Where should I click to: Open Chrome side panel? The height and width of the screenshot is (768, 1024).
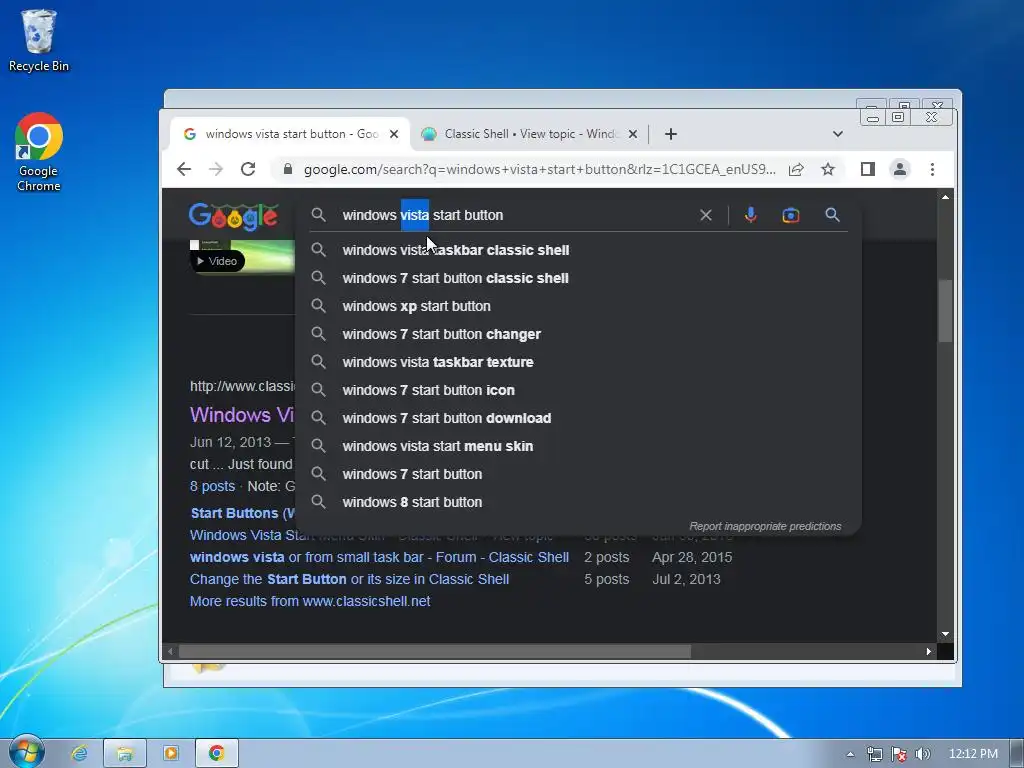click(x=867, y=169)
